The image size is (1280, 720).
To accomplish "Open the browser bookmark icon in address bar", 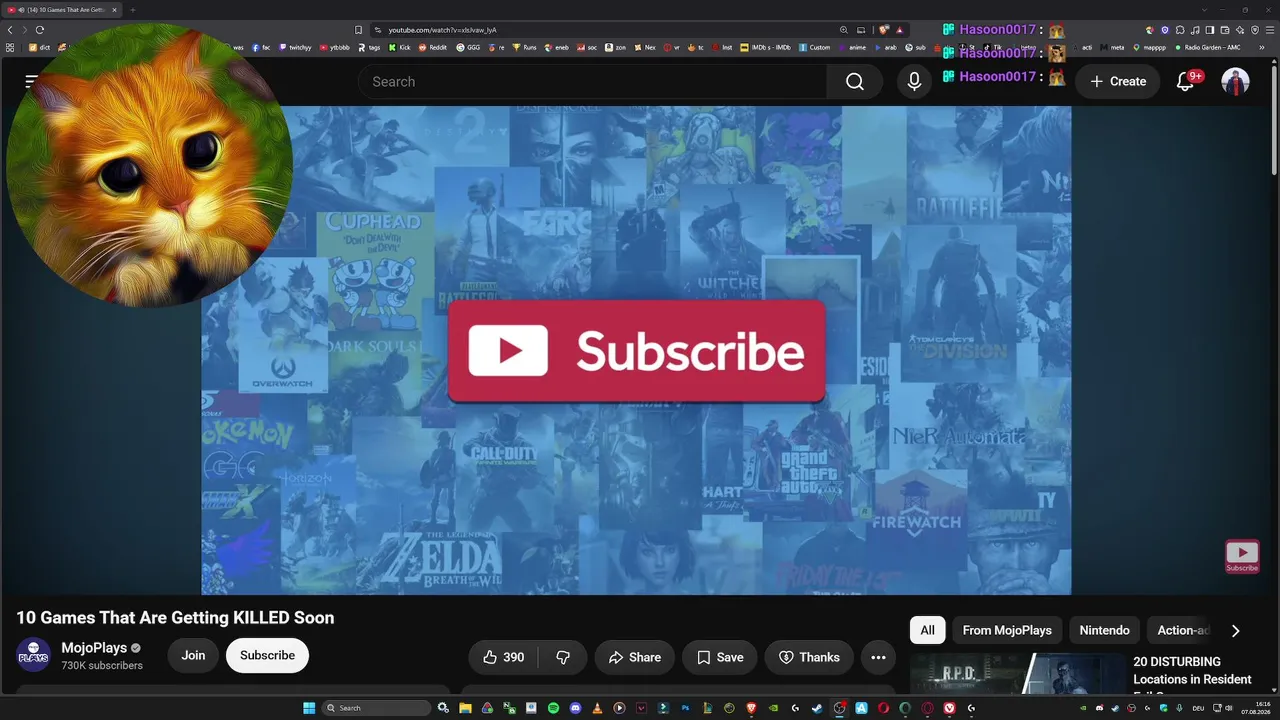I will click(359, 30).
